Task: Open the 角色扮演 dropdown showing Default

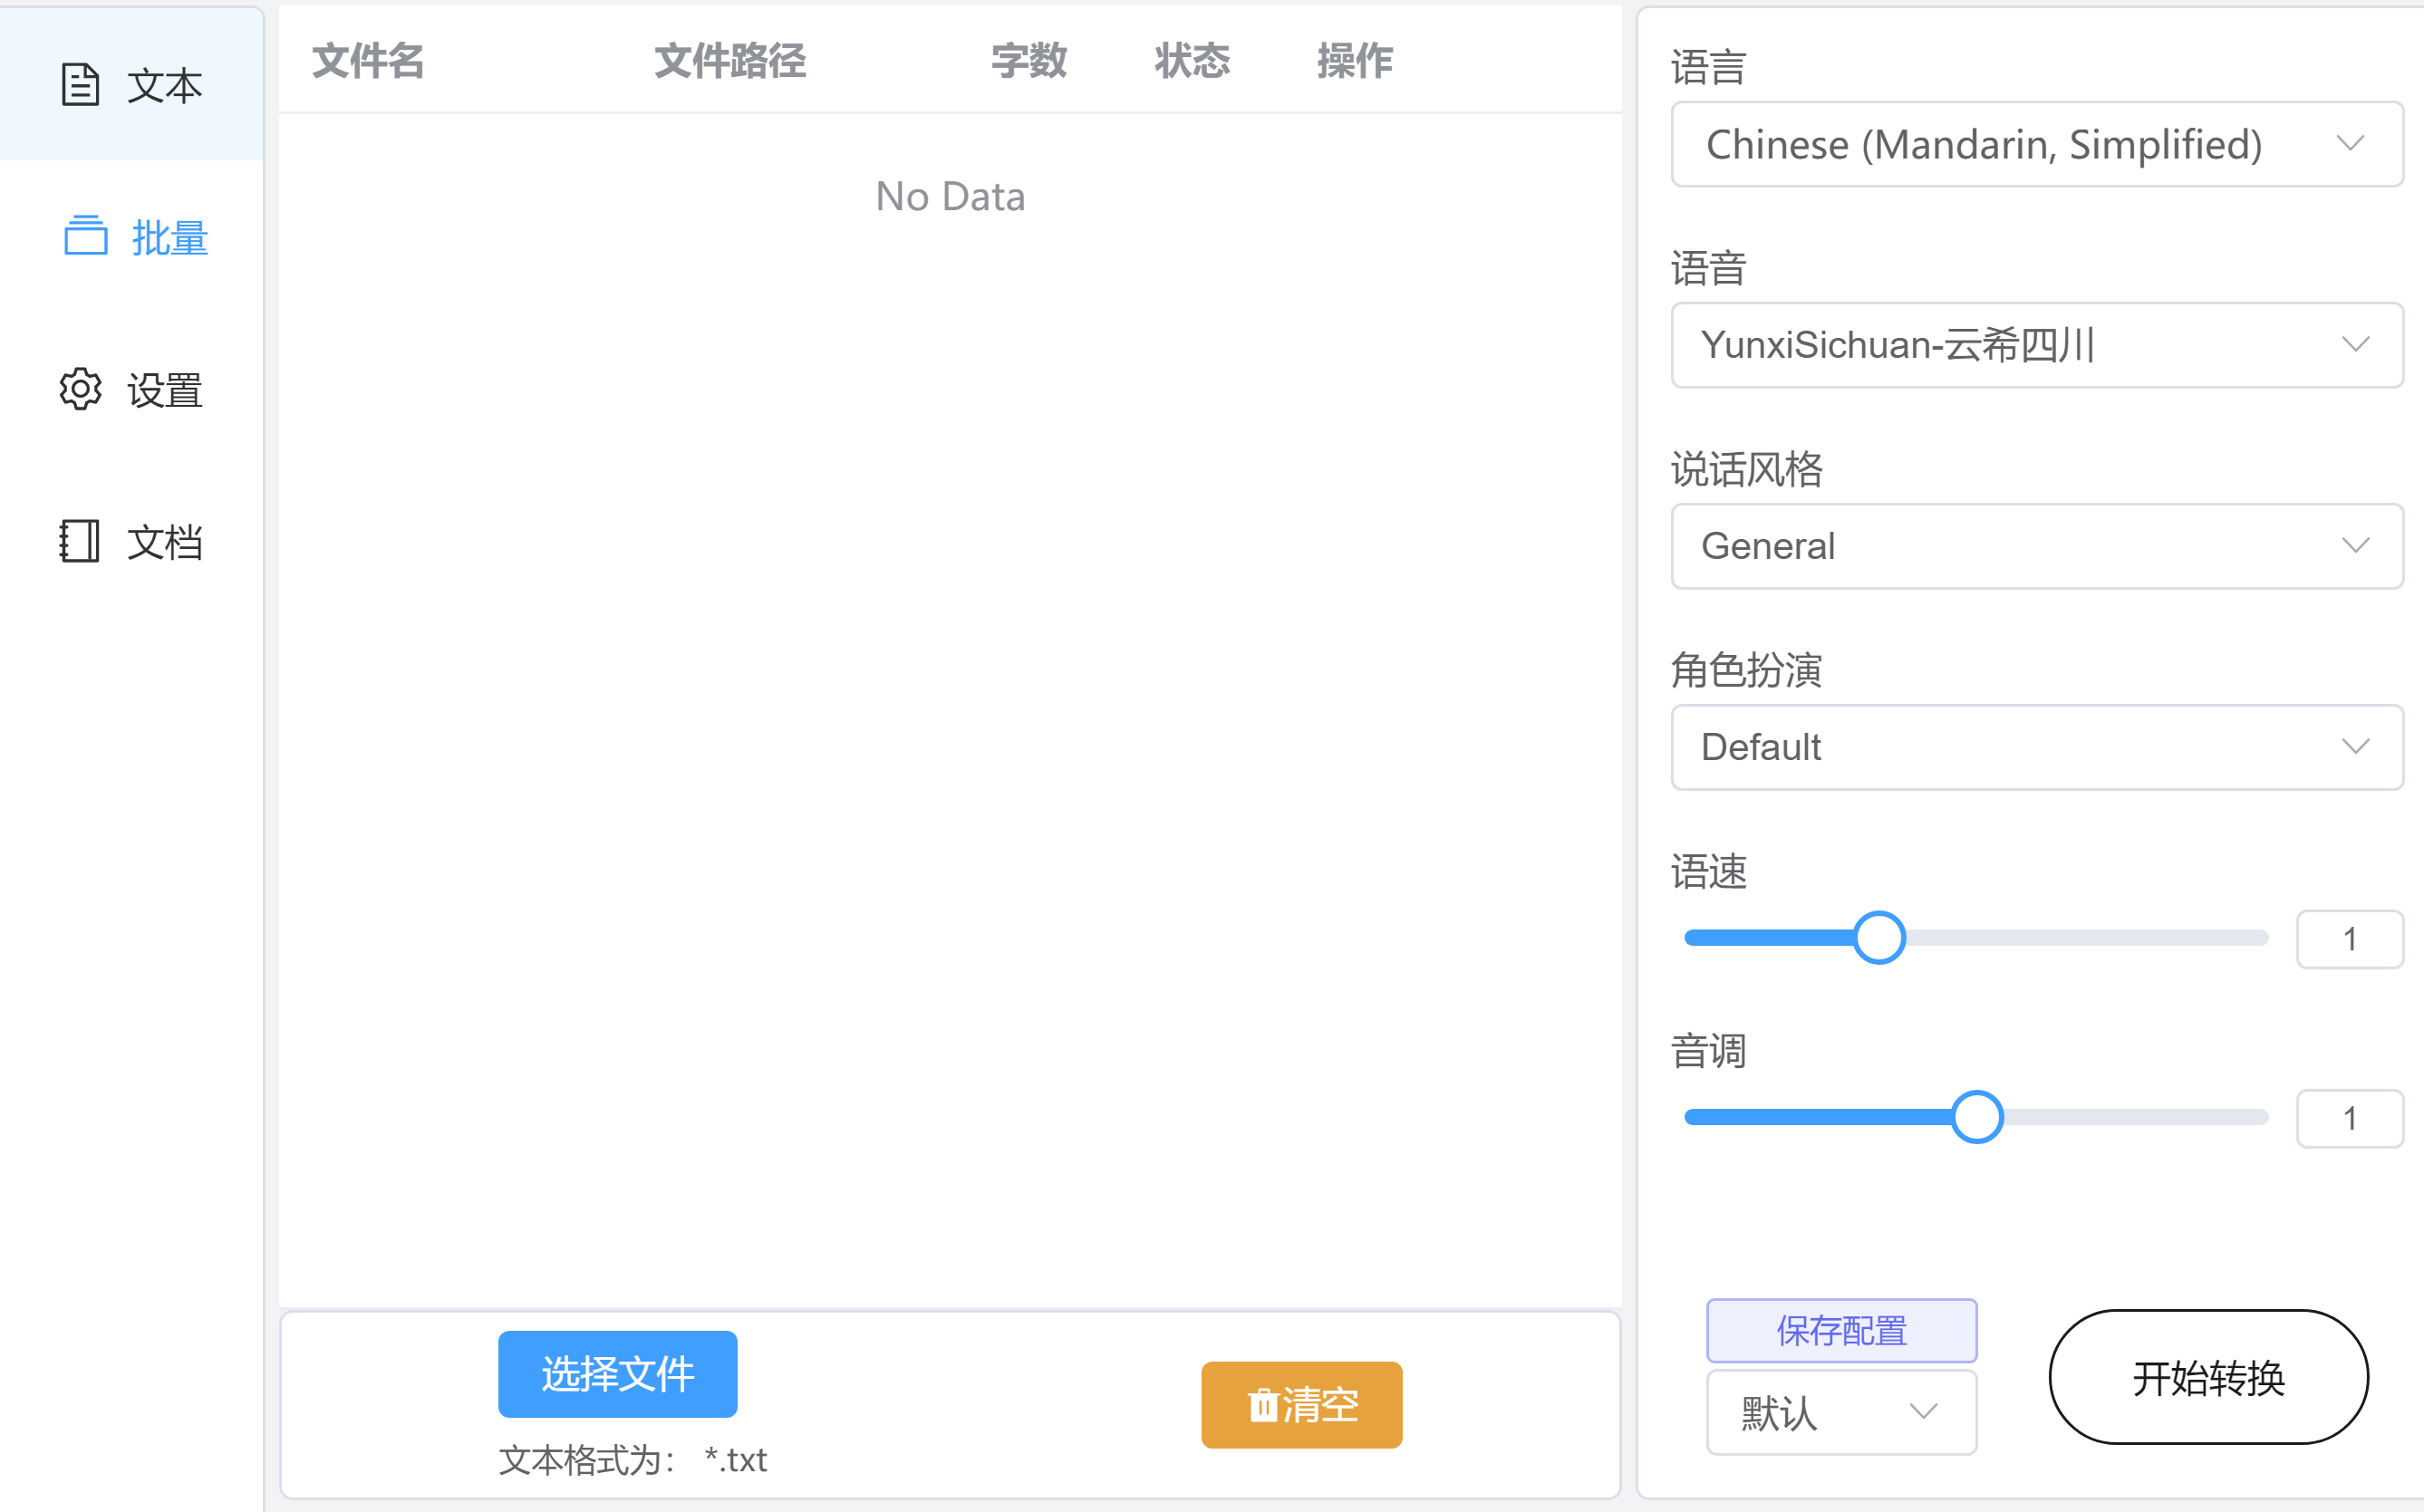Action: click(x=2037, y=747)
